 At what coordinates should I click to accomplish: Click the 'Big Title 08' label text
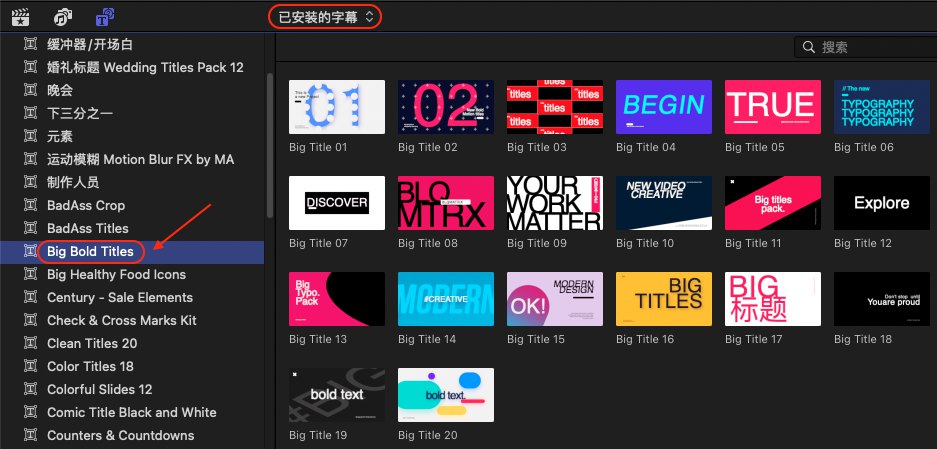[x=428, y=243]
